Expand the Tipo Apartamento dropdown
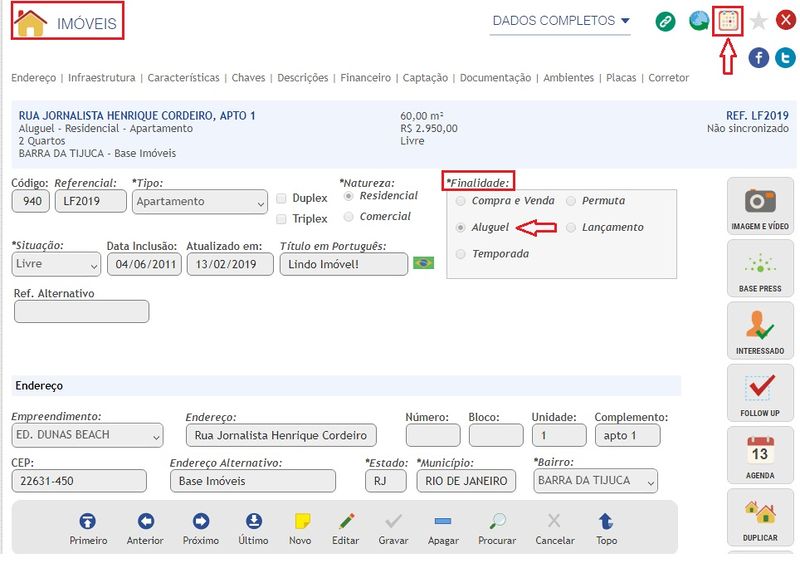 200,201
